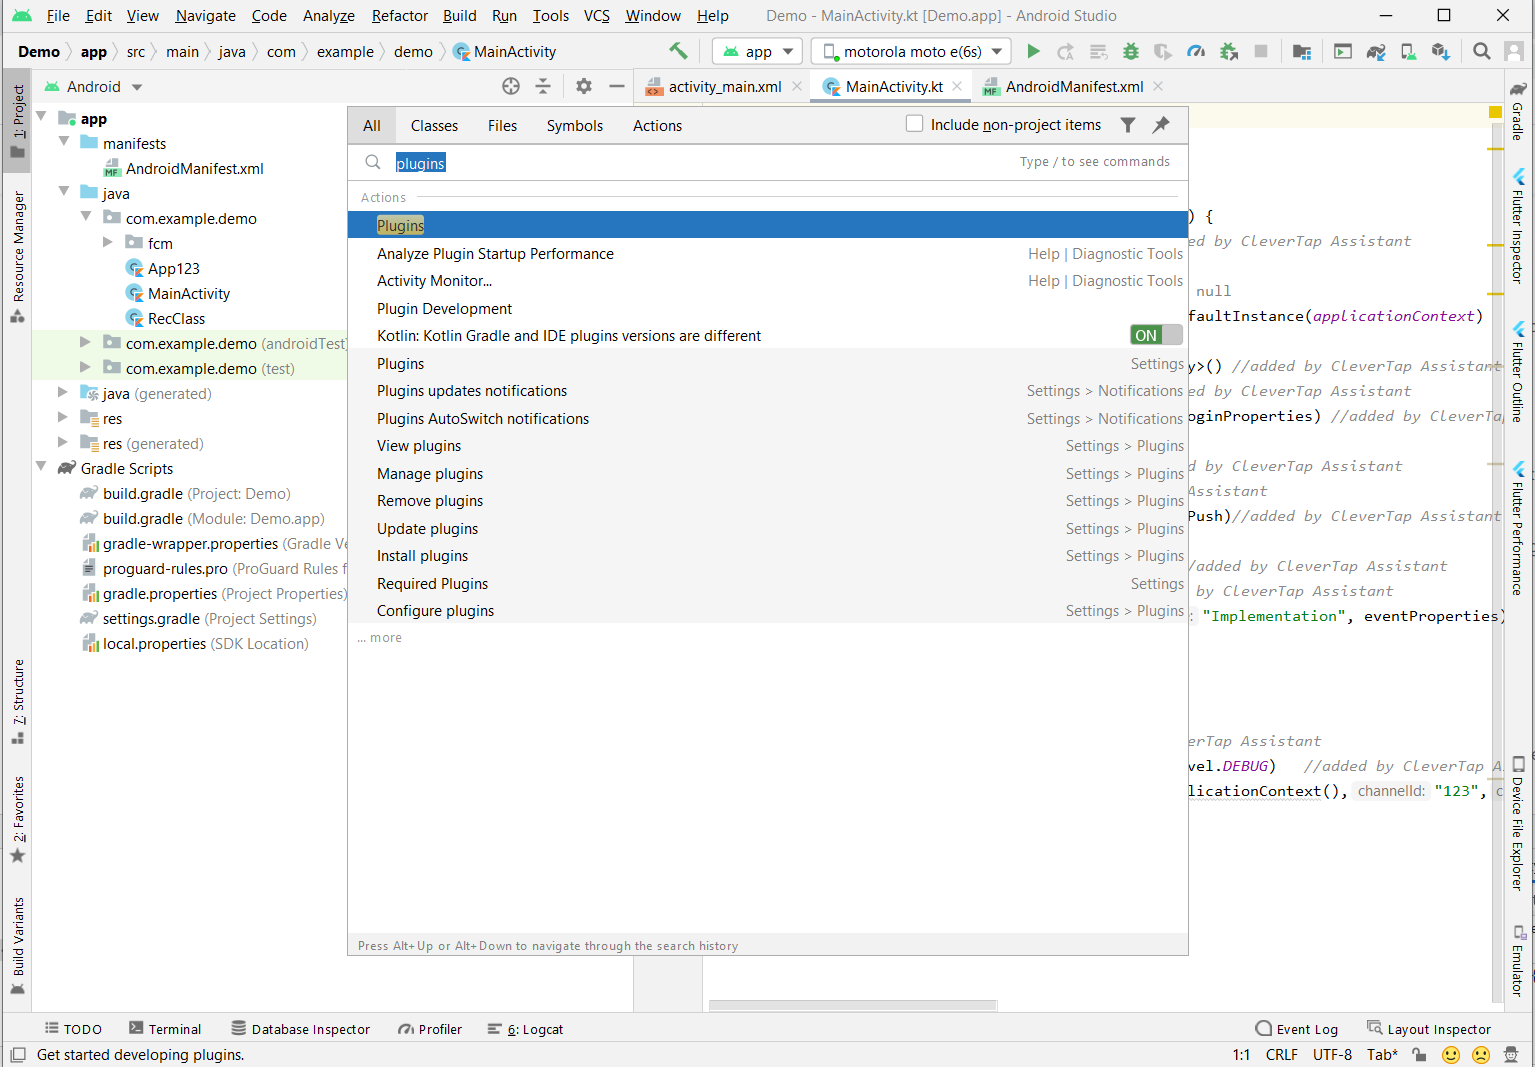This screenshot has width=1535, height=1067.
Task: Click Attach Debugger to Android Process icon
Action: [x=1229, y=51]
